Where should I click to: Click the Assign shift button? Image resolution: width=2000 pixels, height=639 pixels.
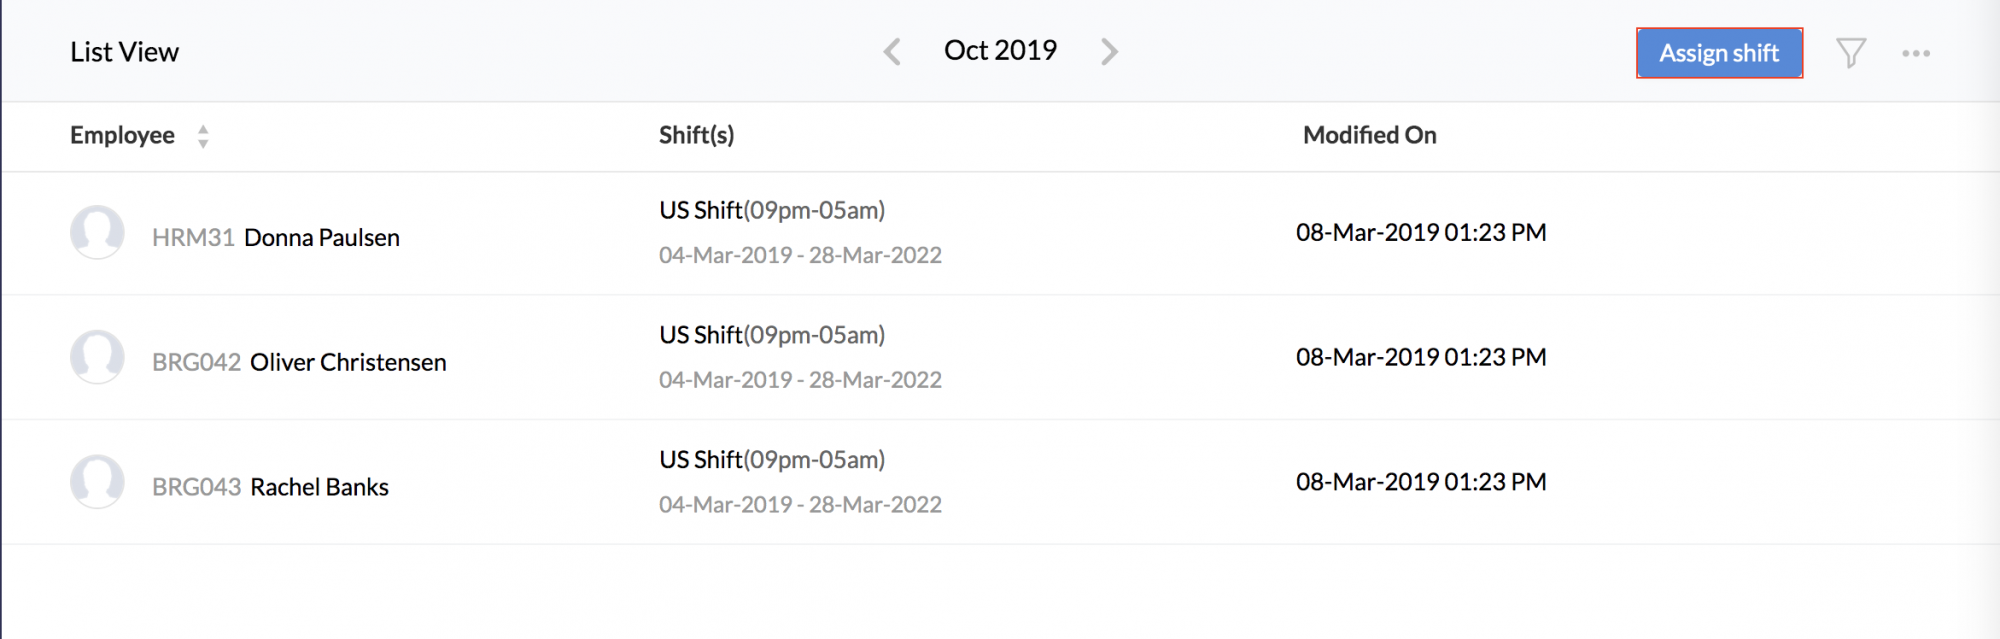(x=1719, y=53)
